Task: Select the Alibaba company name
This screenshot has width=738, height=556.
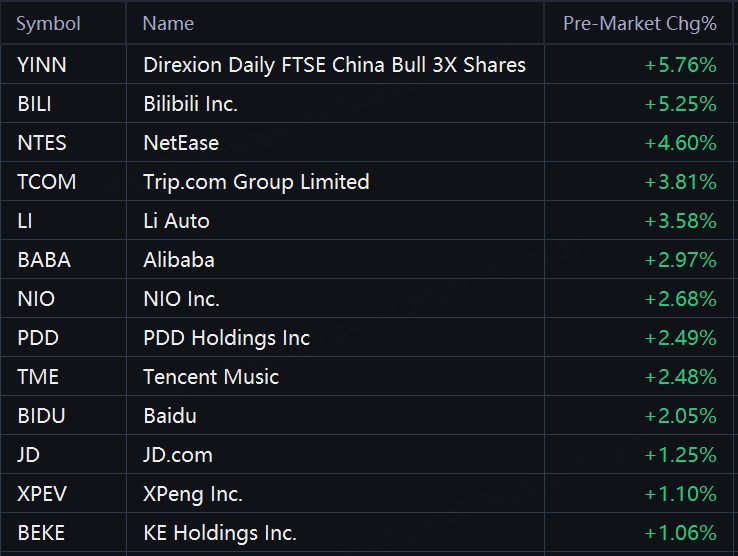Action: 179,260
